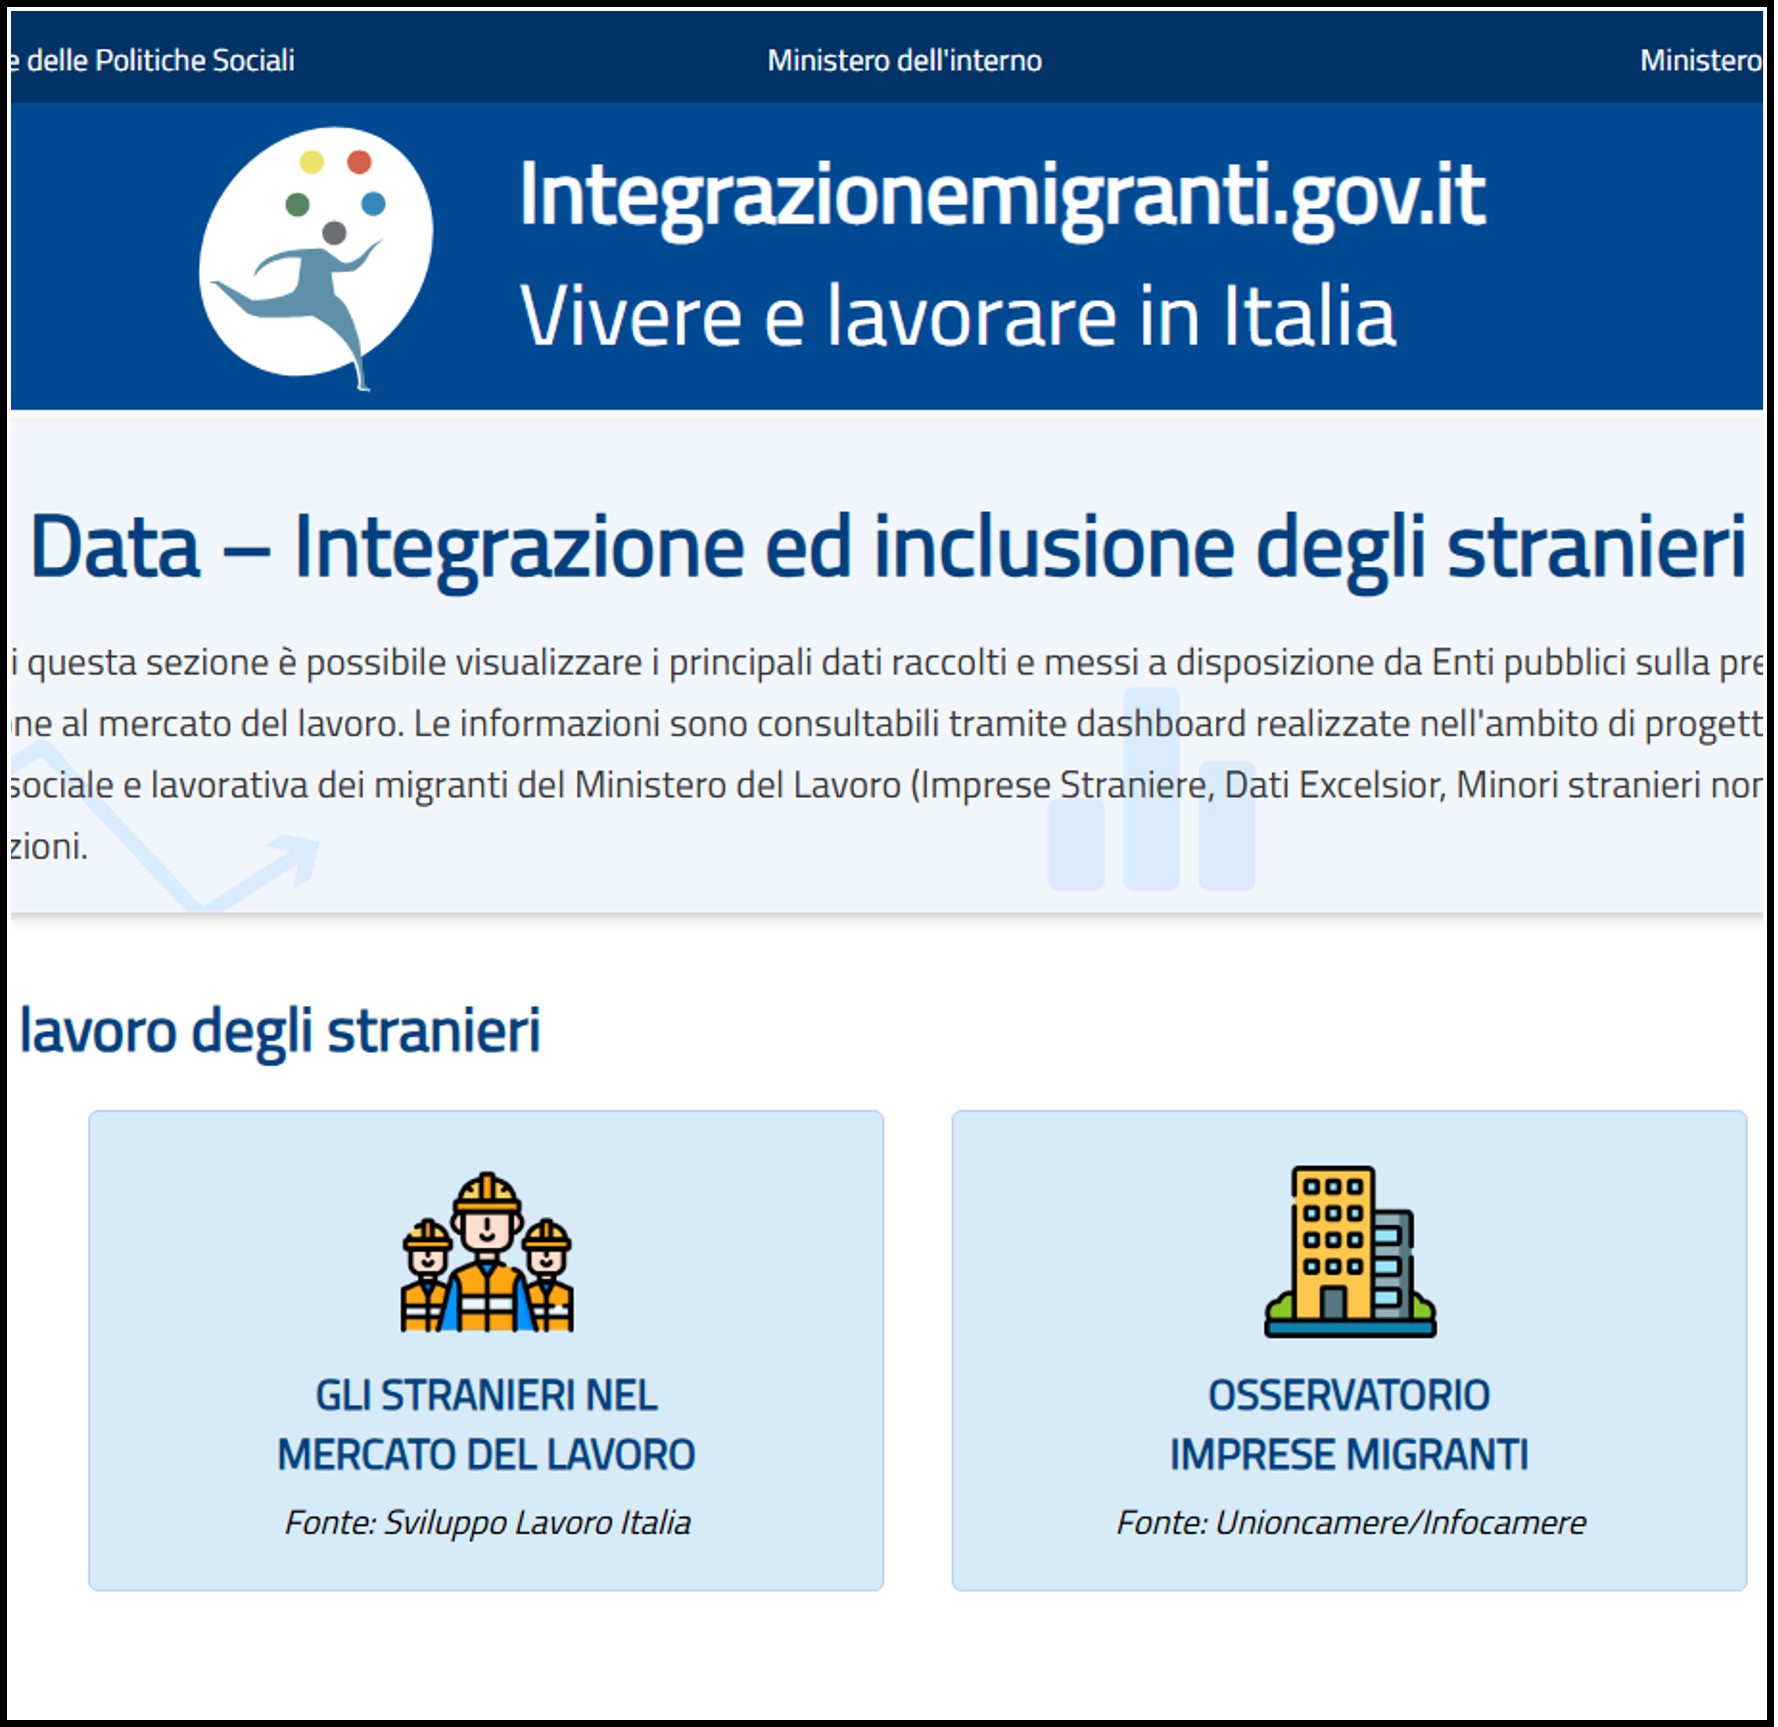Click the Vivere e lavorare in Italia tagline

(957, 317)
